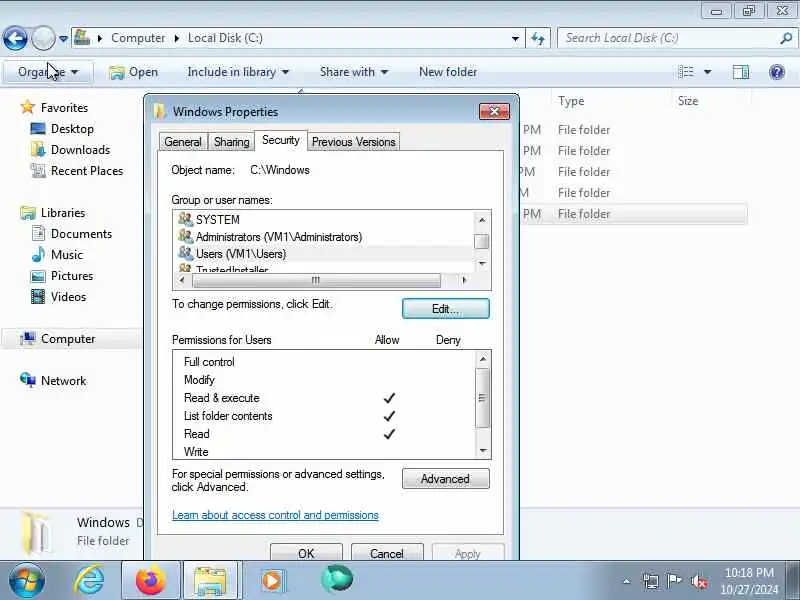Open access control and permissions link
This screenshot has width=800, height=600.
point(275,515)
